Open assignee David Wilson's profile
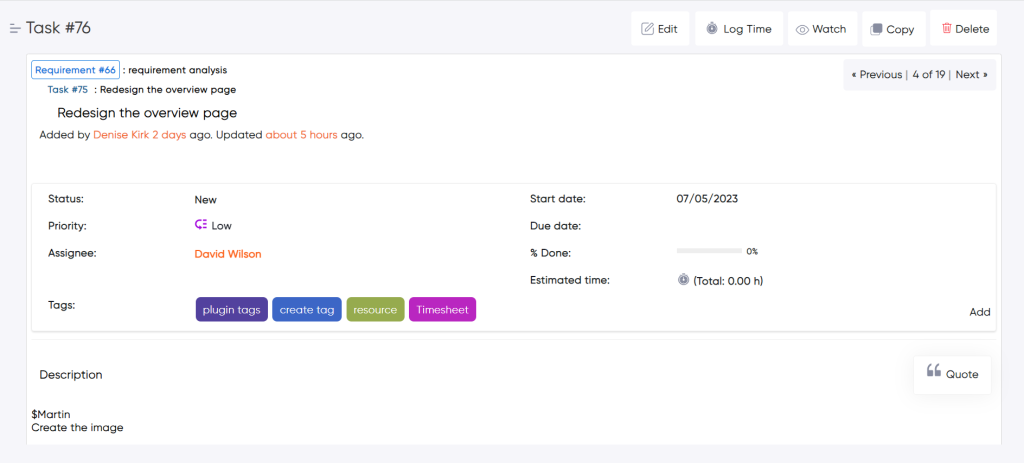The image size is (1024, 463). coord(228,254)
